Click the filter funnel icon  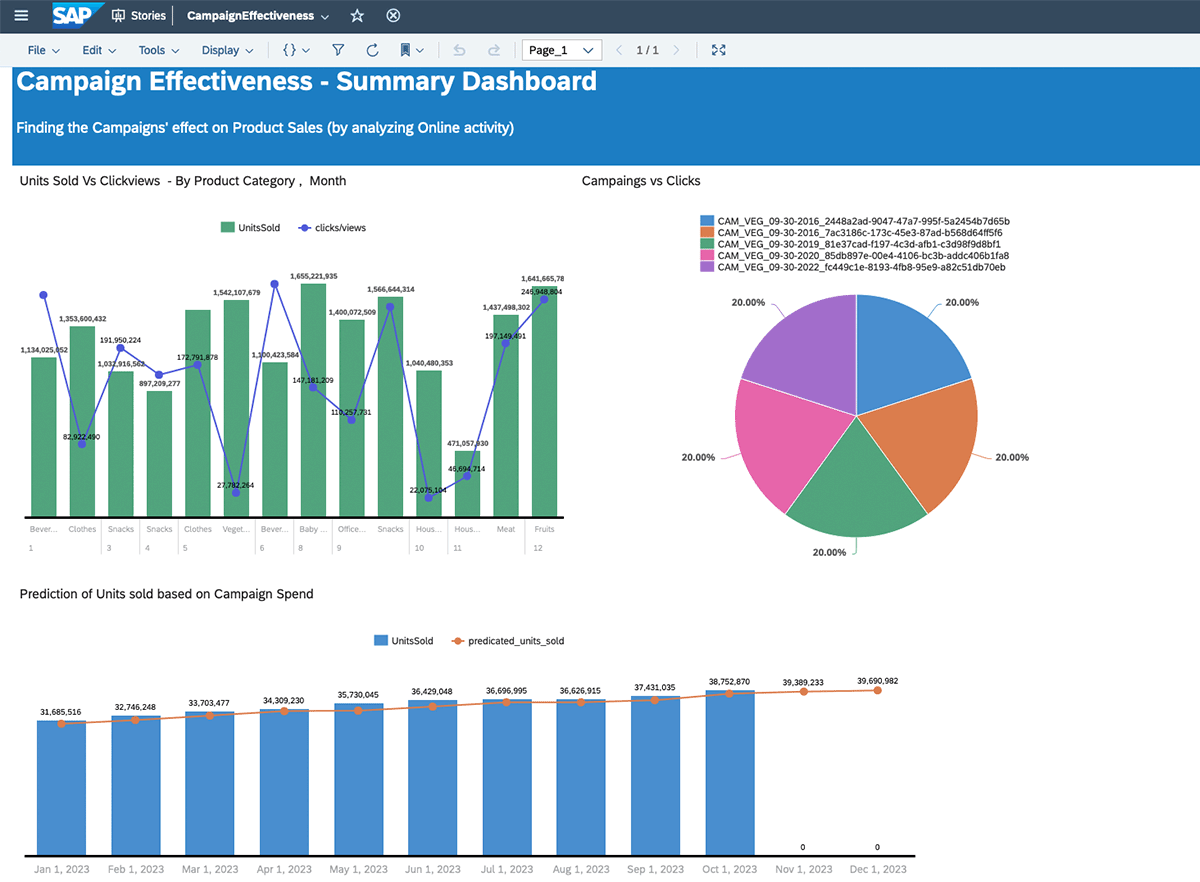pyautogui.click(x=338, y=50)
